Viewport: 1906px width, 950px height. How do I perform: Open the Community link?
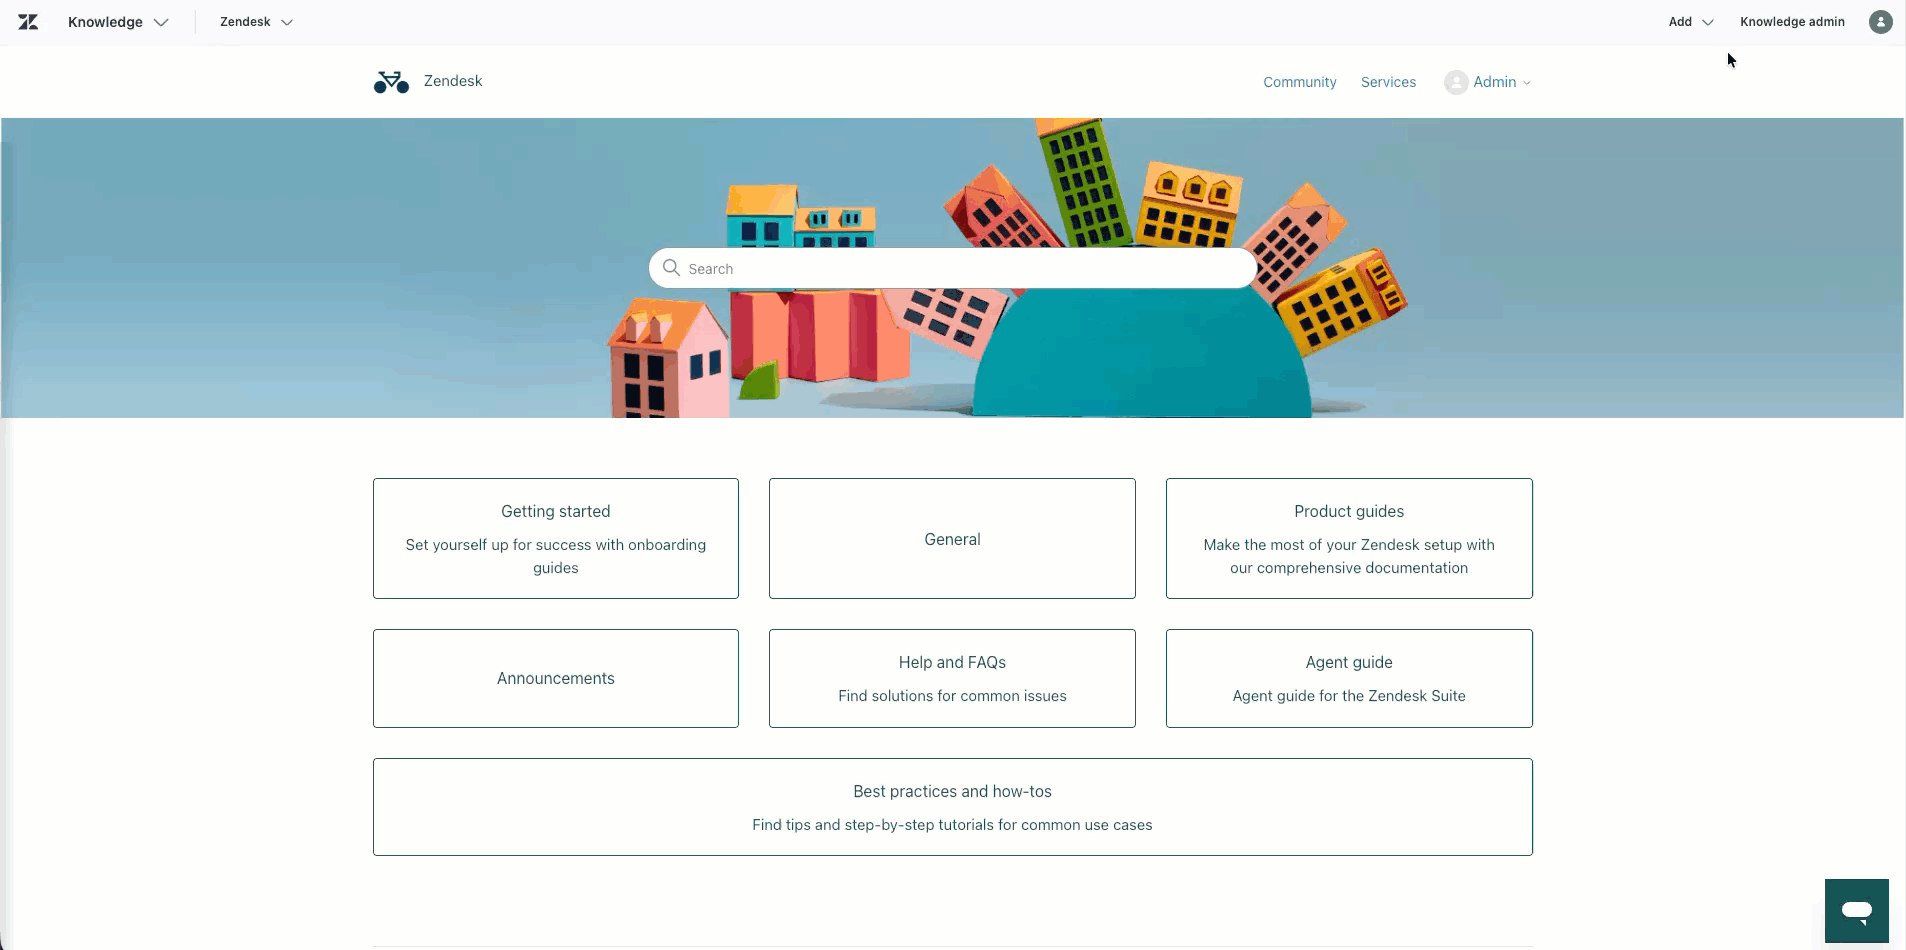pos(1299,82)
